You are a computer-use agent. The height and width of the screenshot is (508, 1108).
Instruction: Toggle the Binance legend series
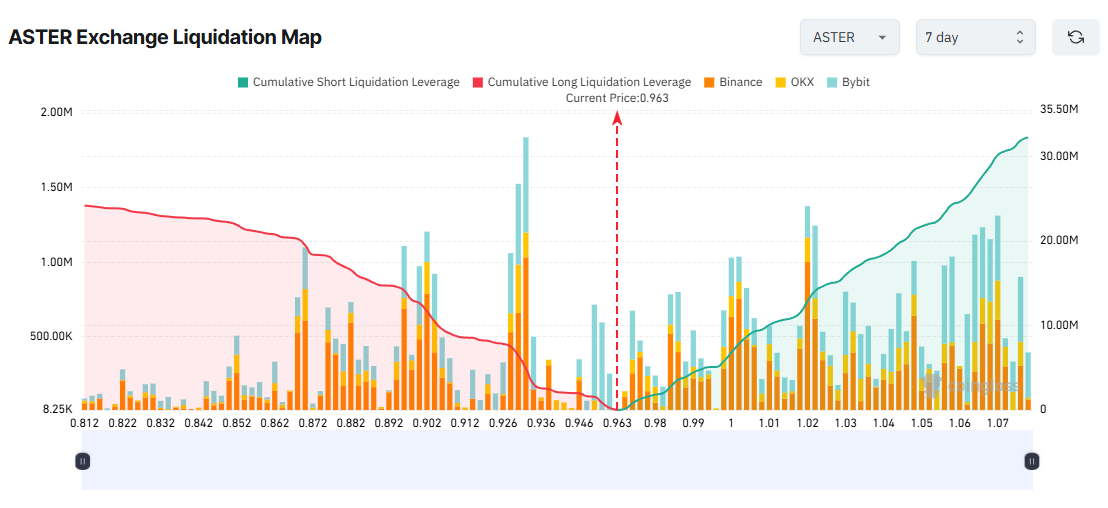coord(740,82)
